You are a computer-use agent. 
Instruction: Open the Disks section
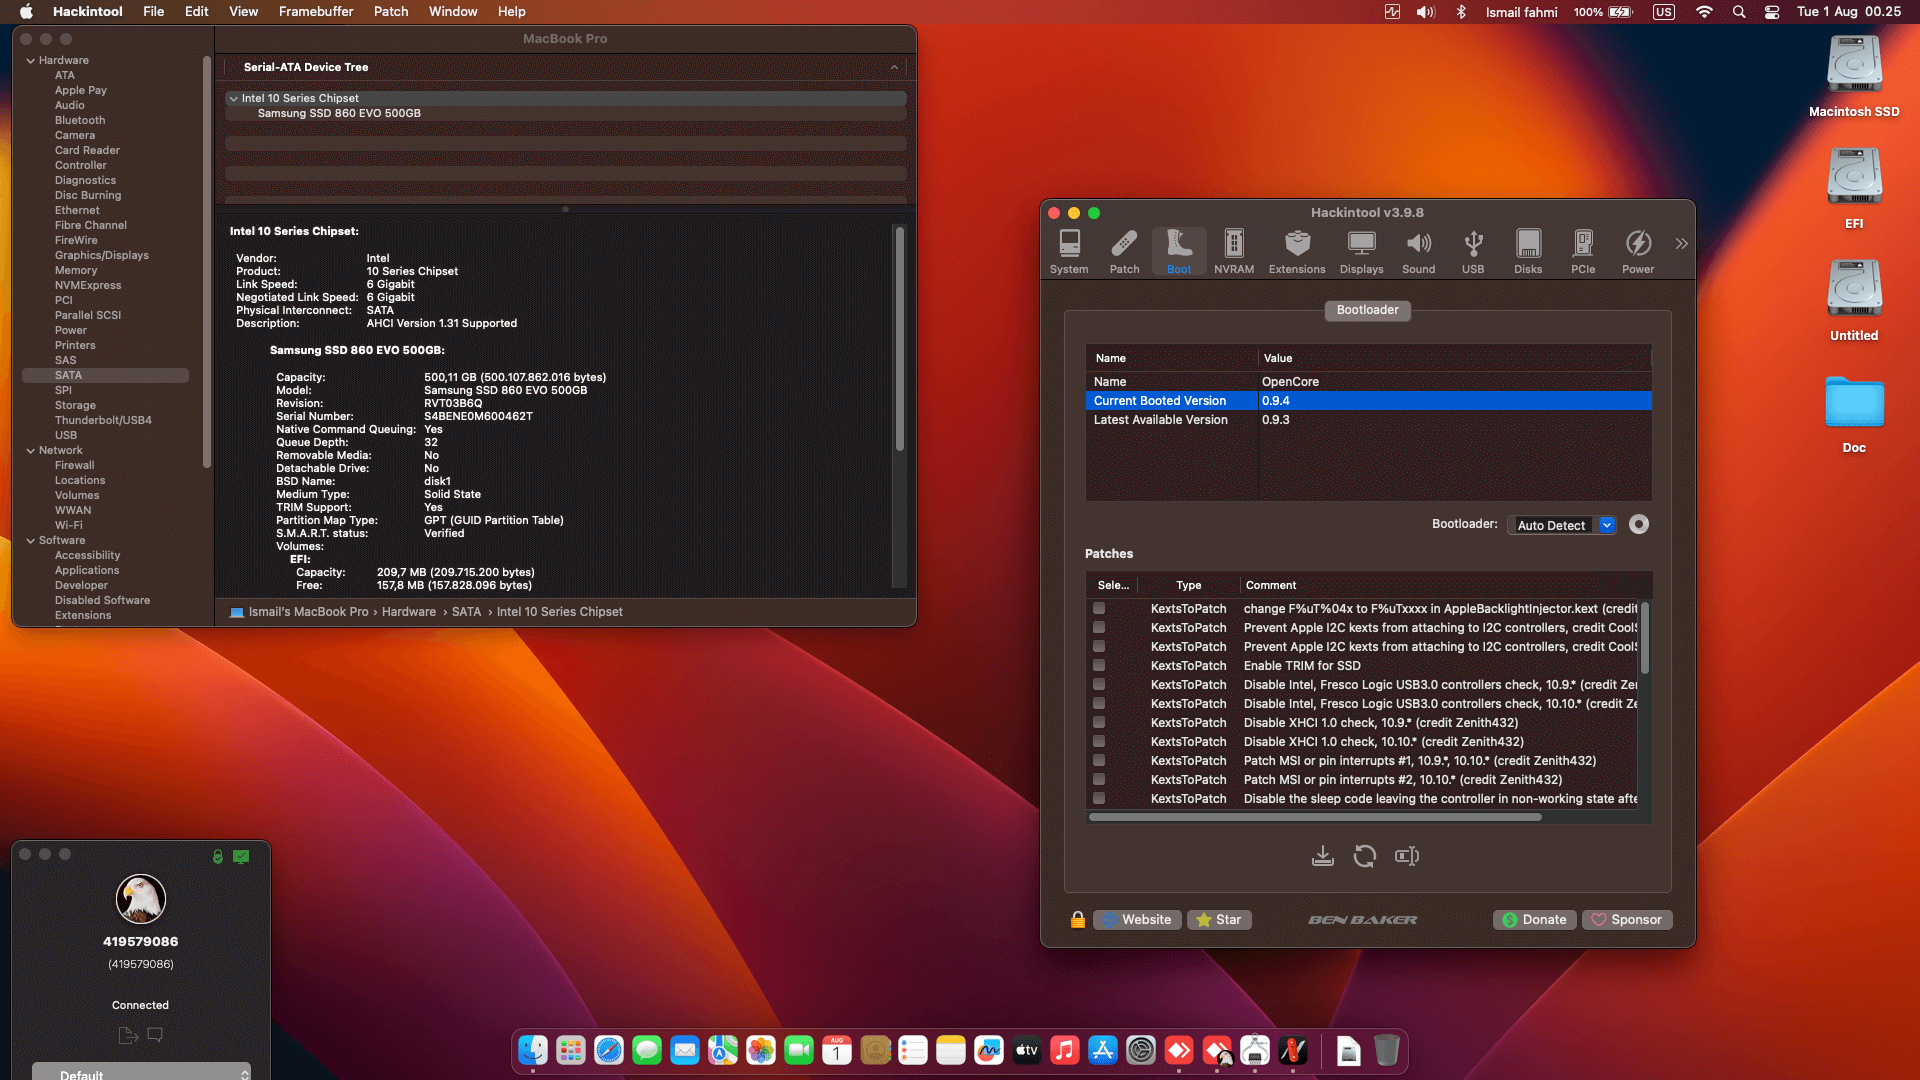tap(1527, 250)
